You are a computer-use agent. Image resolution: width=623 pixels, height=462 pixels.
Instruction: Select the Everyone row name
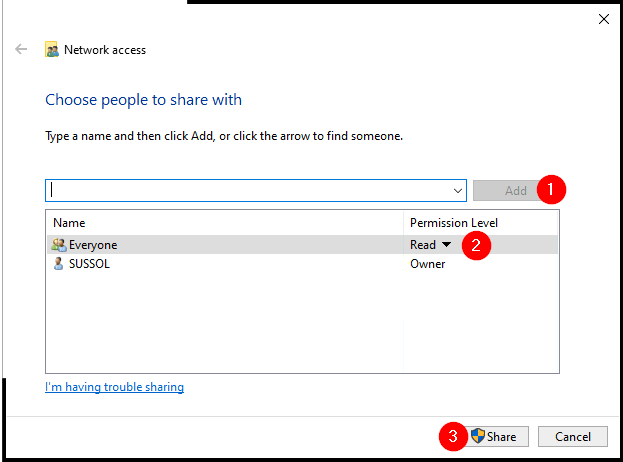click(x=93, y=245)
